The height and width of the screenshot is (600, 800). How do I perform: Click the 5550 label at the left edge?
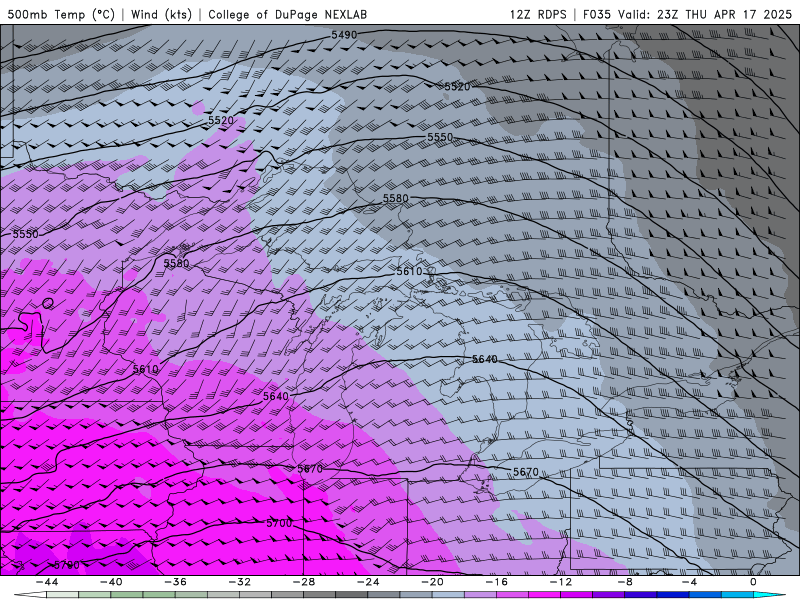(x=26, y=234)
